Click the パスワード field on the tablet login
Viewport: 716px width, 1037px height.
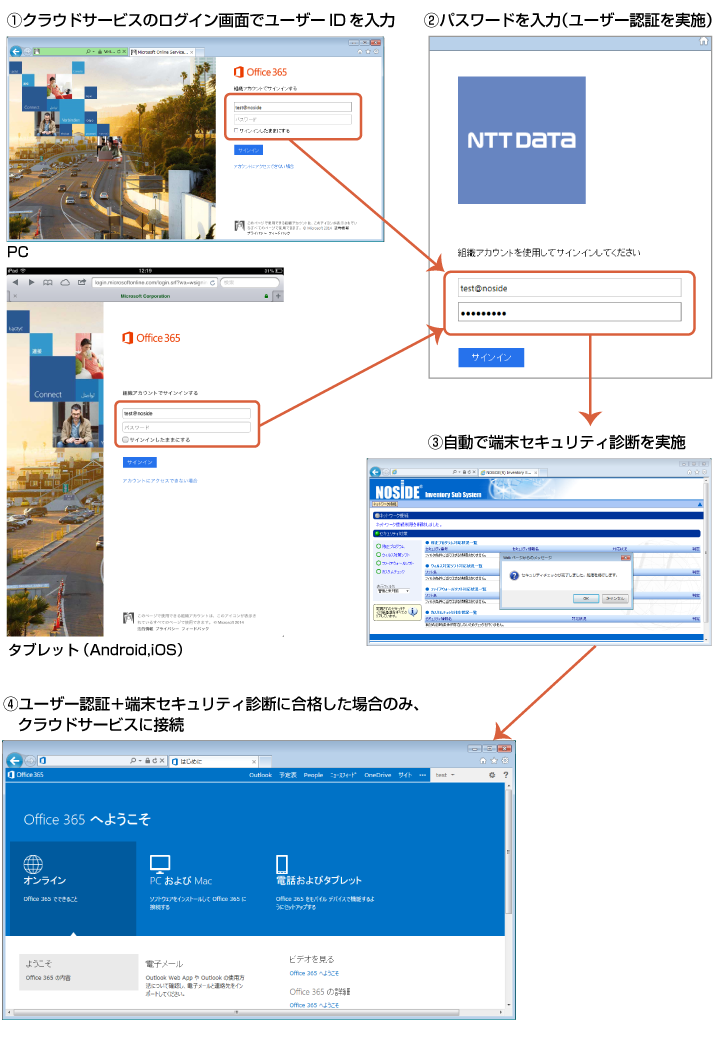[x=186, y=427]
